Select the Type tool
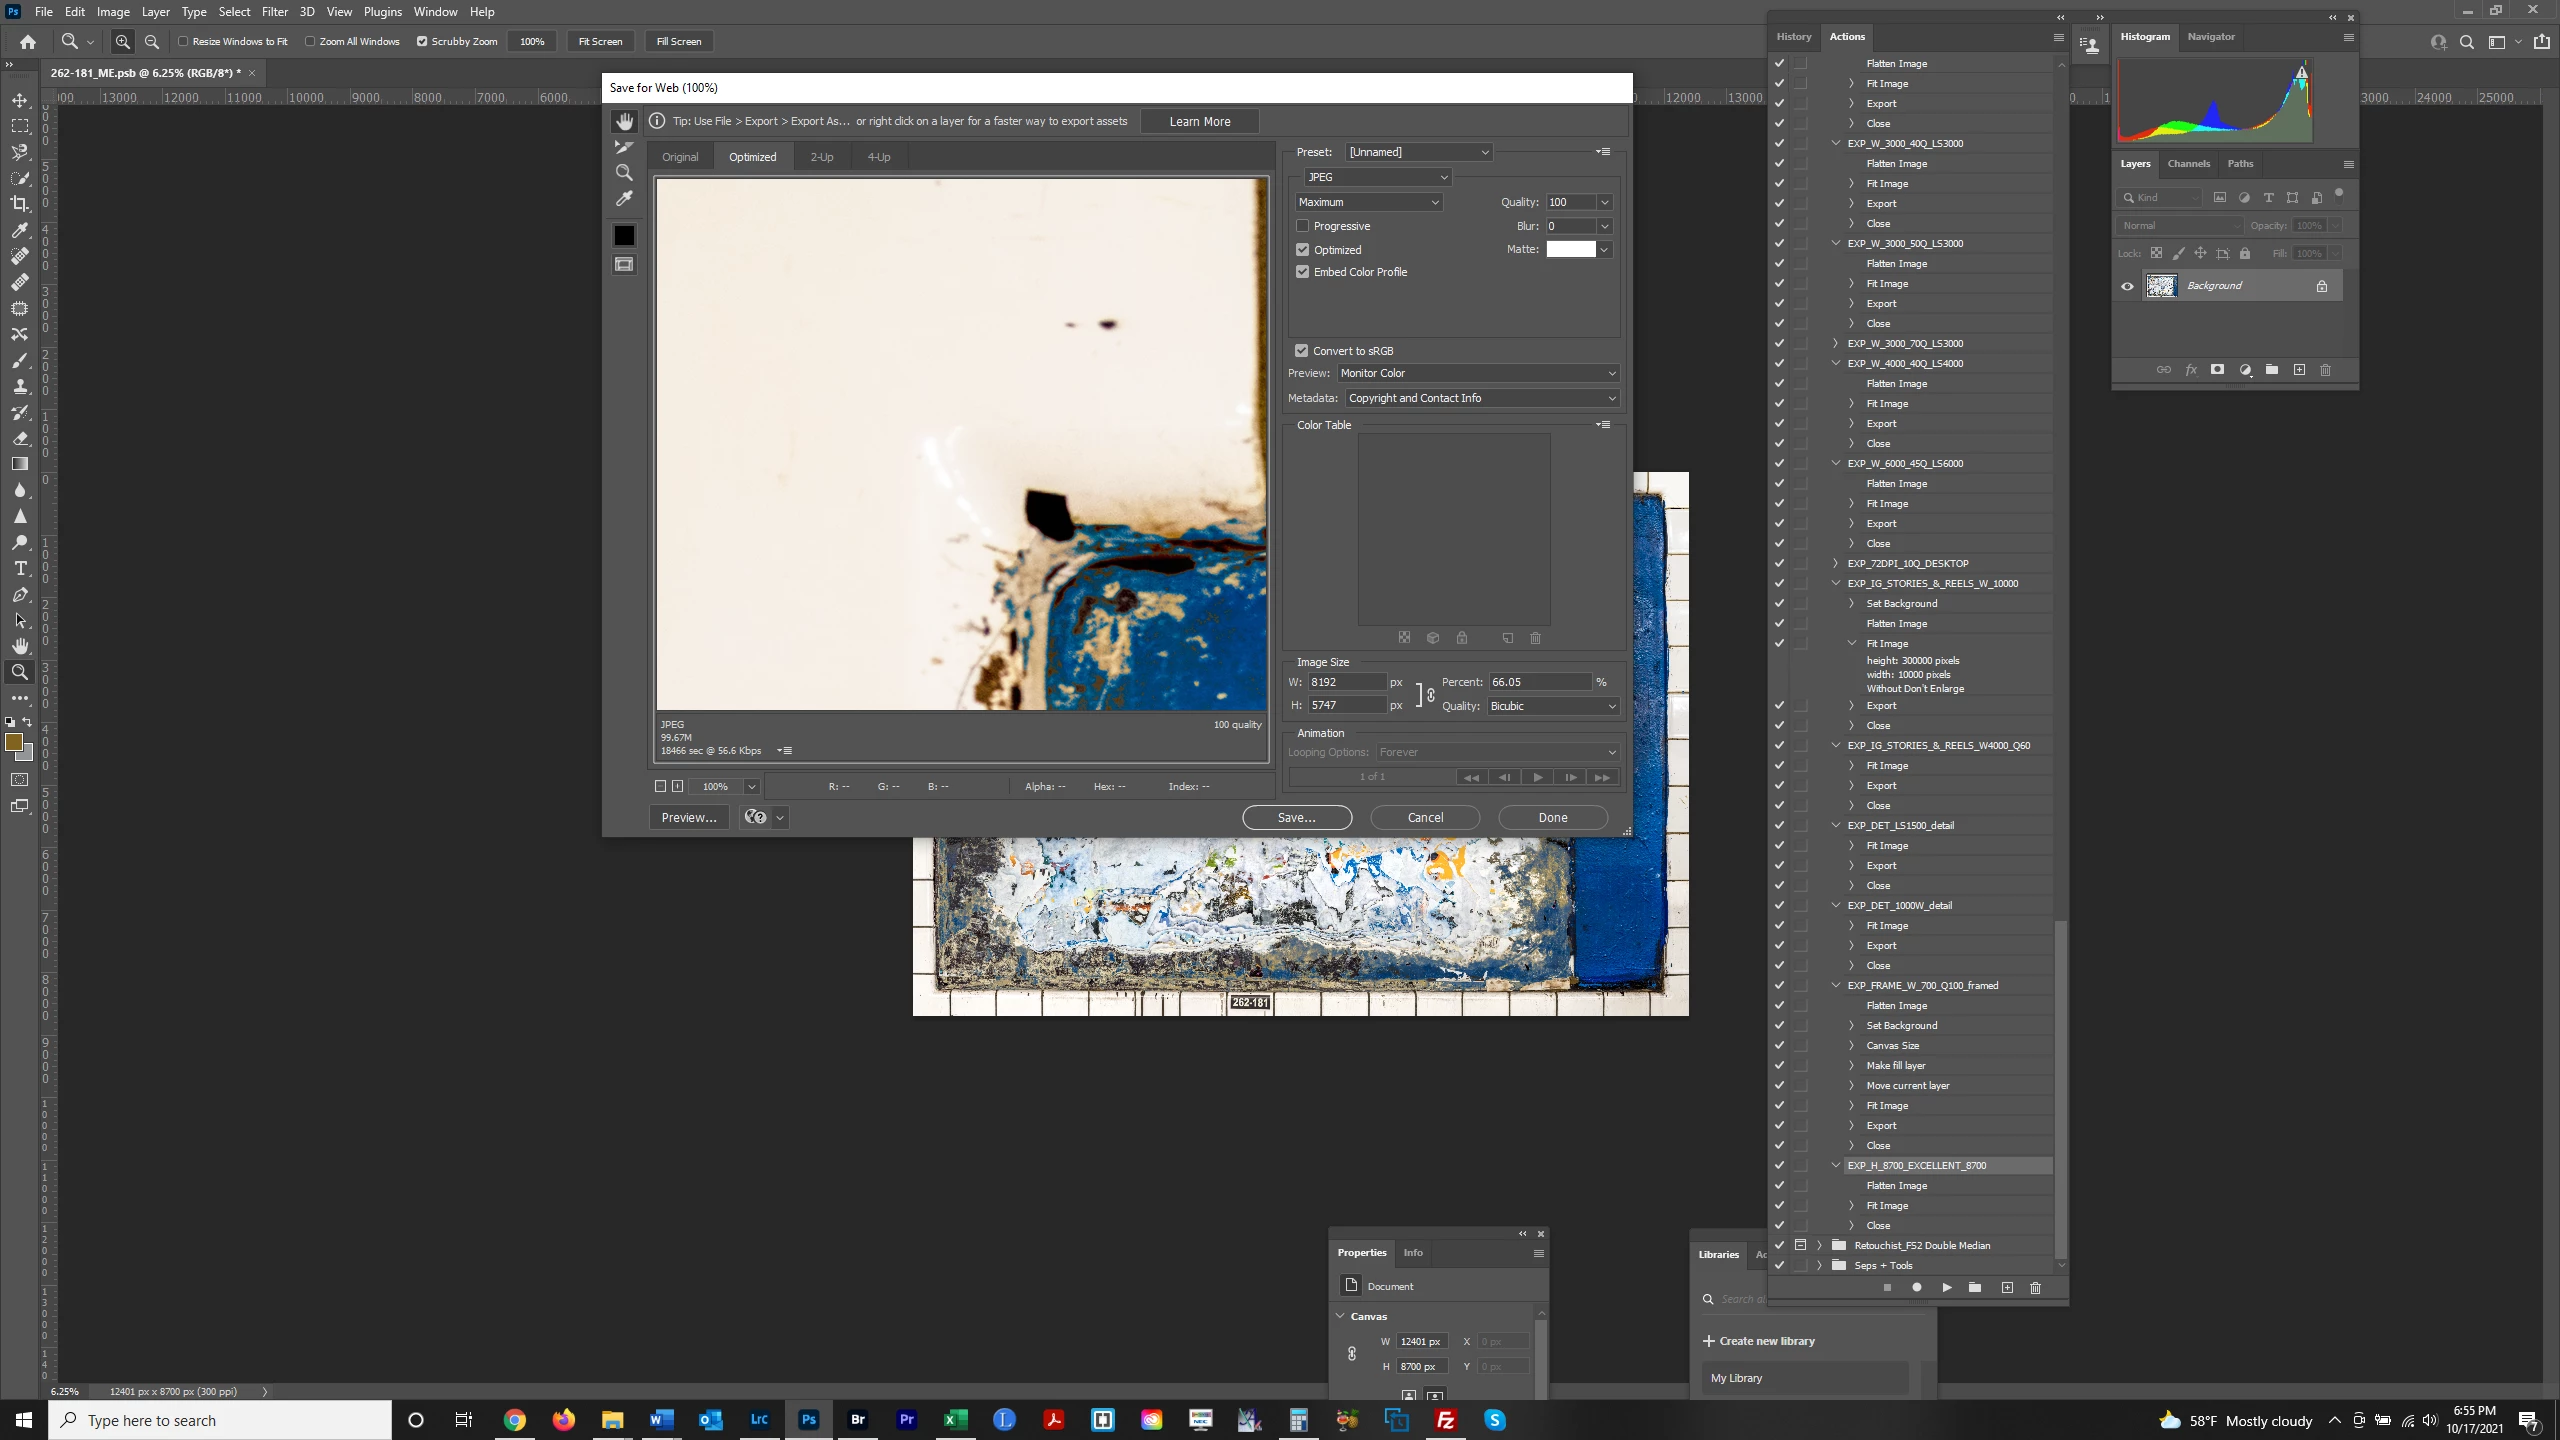Image resolution: width=2560 pixels, height=1440 pixels. [20, 568]
